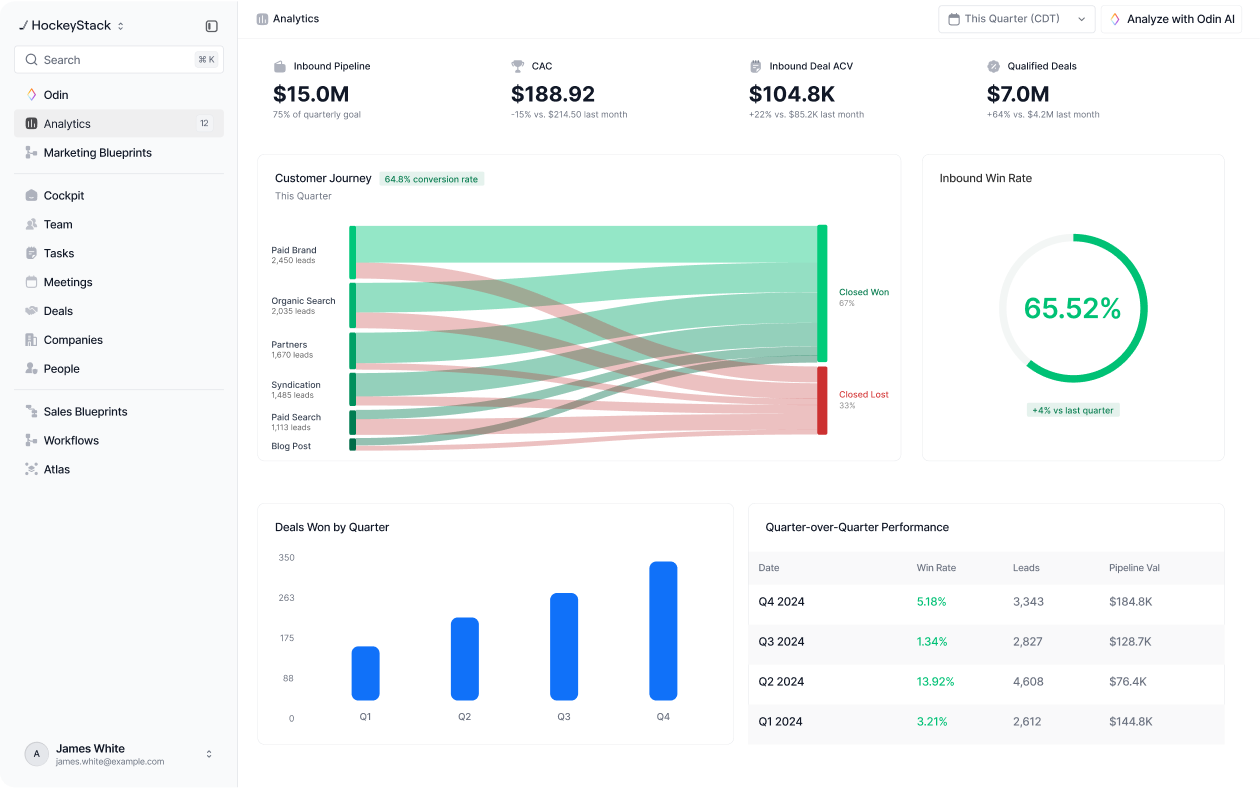Open the Meetings calendar icon
The image size is (1260, 788).
coord(32,283)
